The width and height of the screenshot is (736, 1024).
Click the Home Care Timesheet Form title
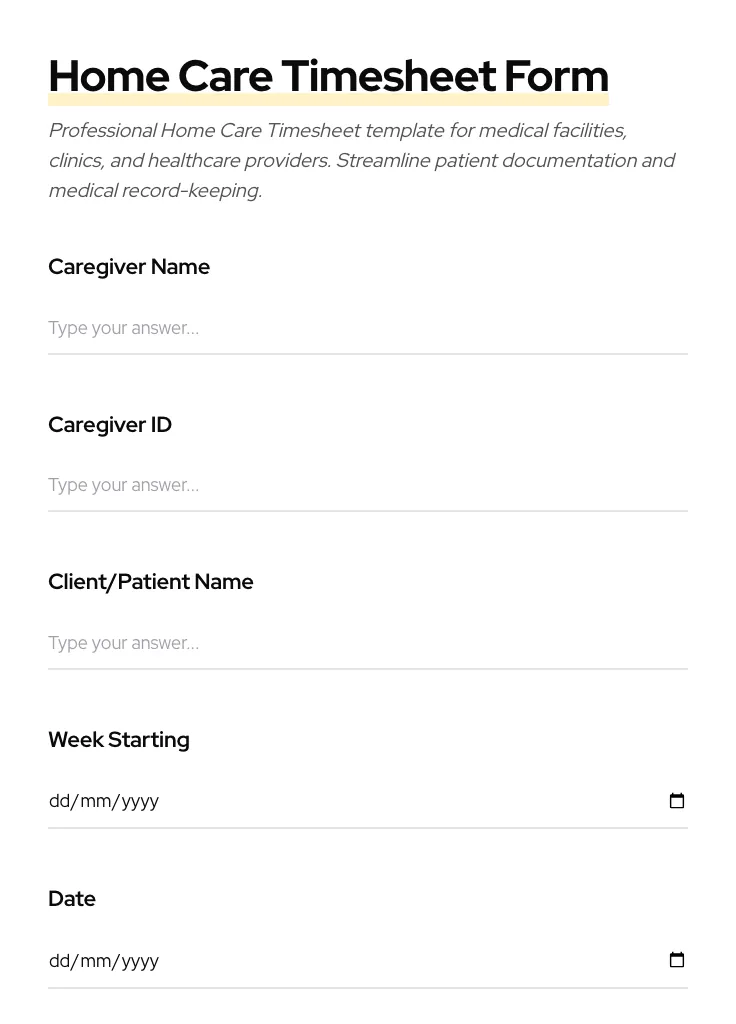(x=328, y=75)
